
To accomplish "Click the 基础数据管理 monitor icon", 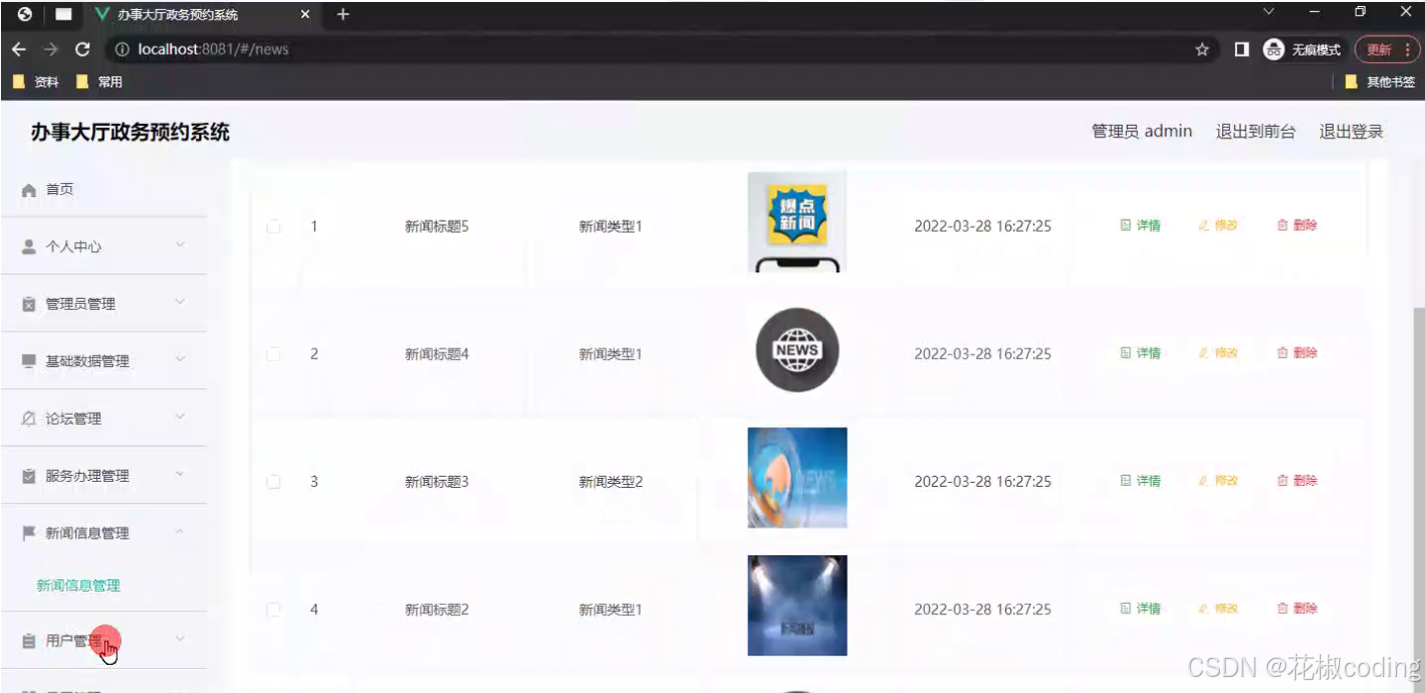I will pos(29,361).
